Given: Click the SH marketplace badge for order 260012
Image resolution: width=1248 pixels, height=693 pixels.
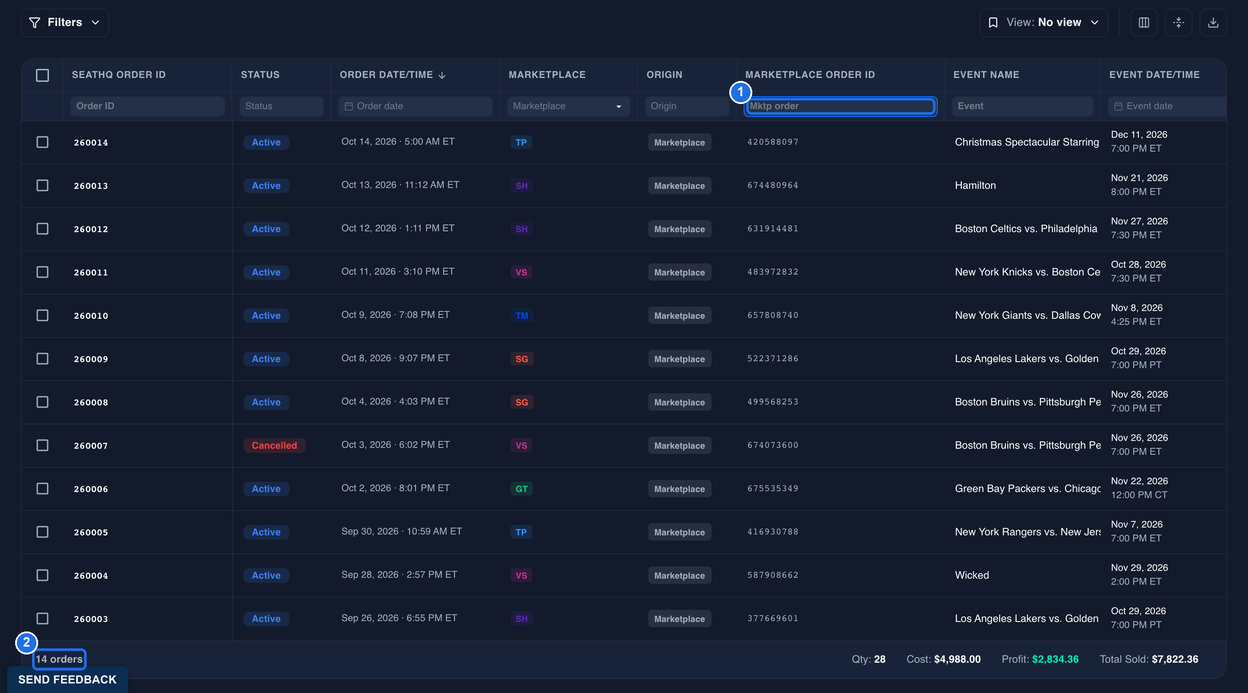Looking at the screenshot, I should click(x=521, y=229).
